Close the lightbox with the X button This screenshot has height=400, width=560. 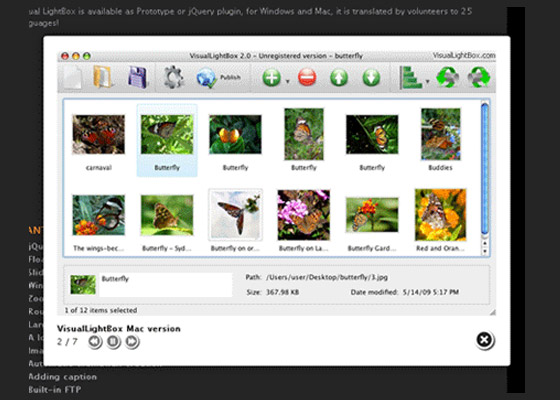pyautogui.click(x=485, y=340)
